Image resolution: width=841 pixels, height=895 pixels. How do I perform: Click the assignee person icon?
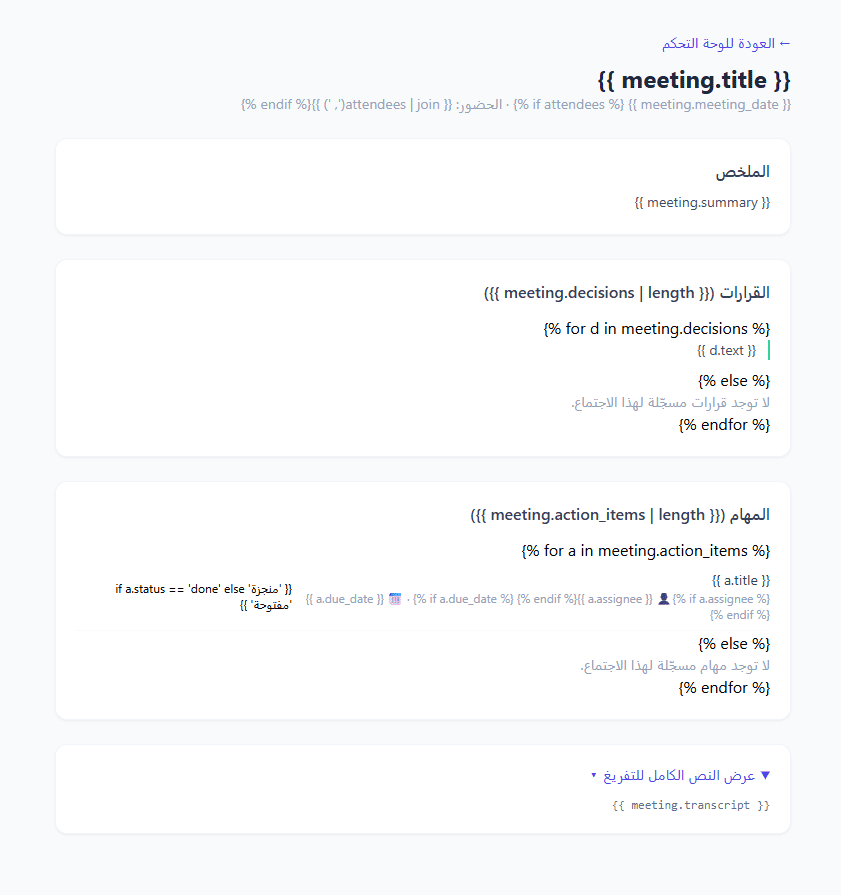pyautogui.click(x=663, y=599)
